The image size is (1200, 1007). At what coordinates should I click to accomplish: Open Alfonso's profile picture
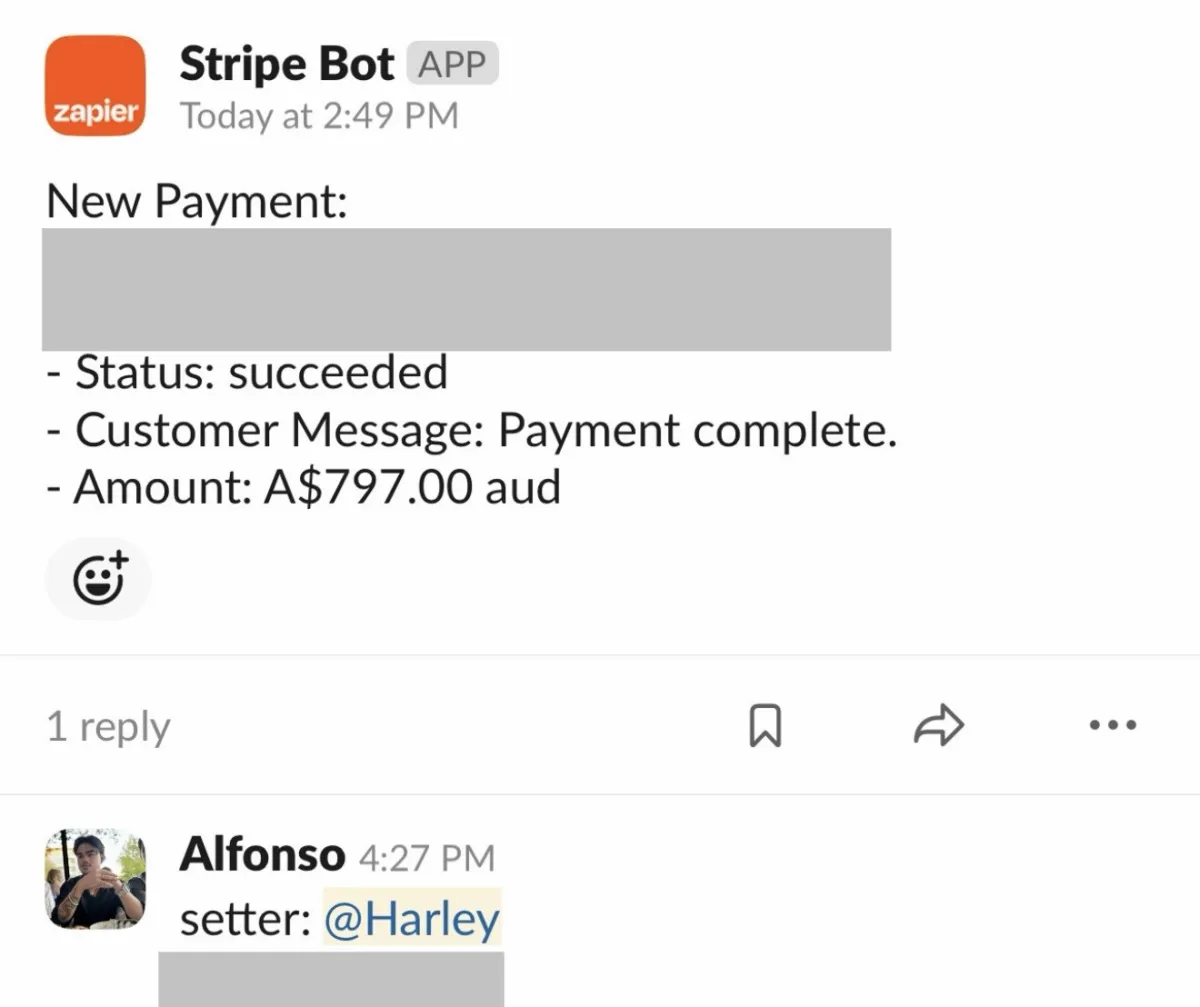96,878
